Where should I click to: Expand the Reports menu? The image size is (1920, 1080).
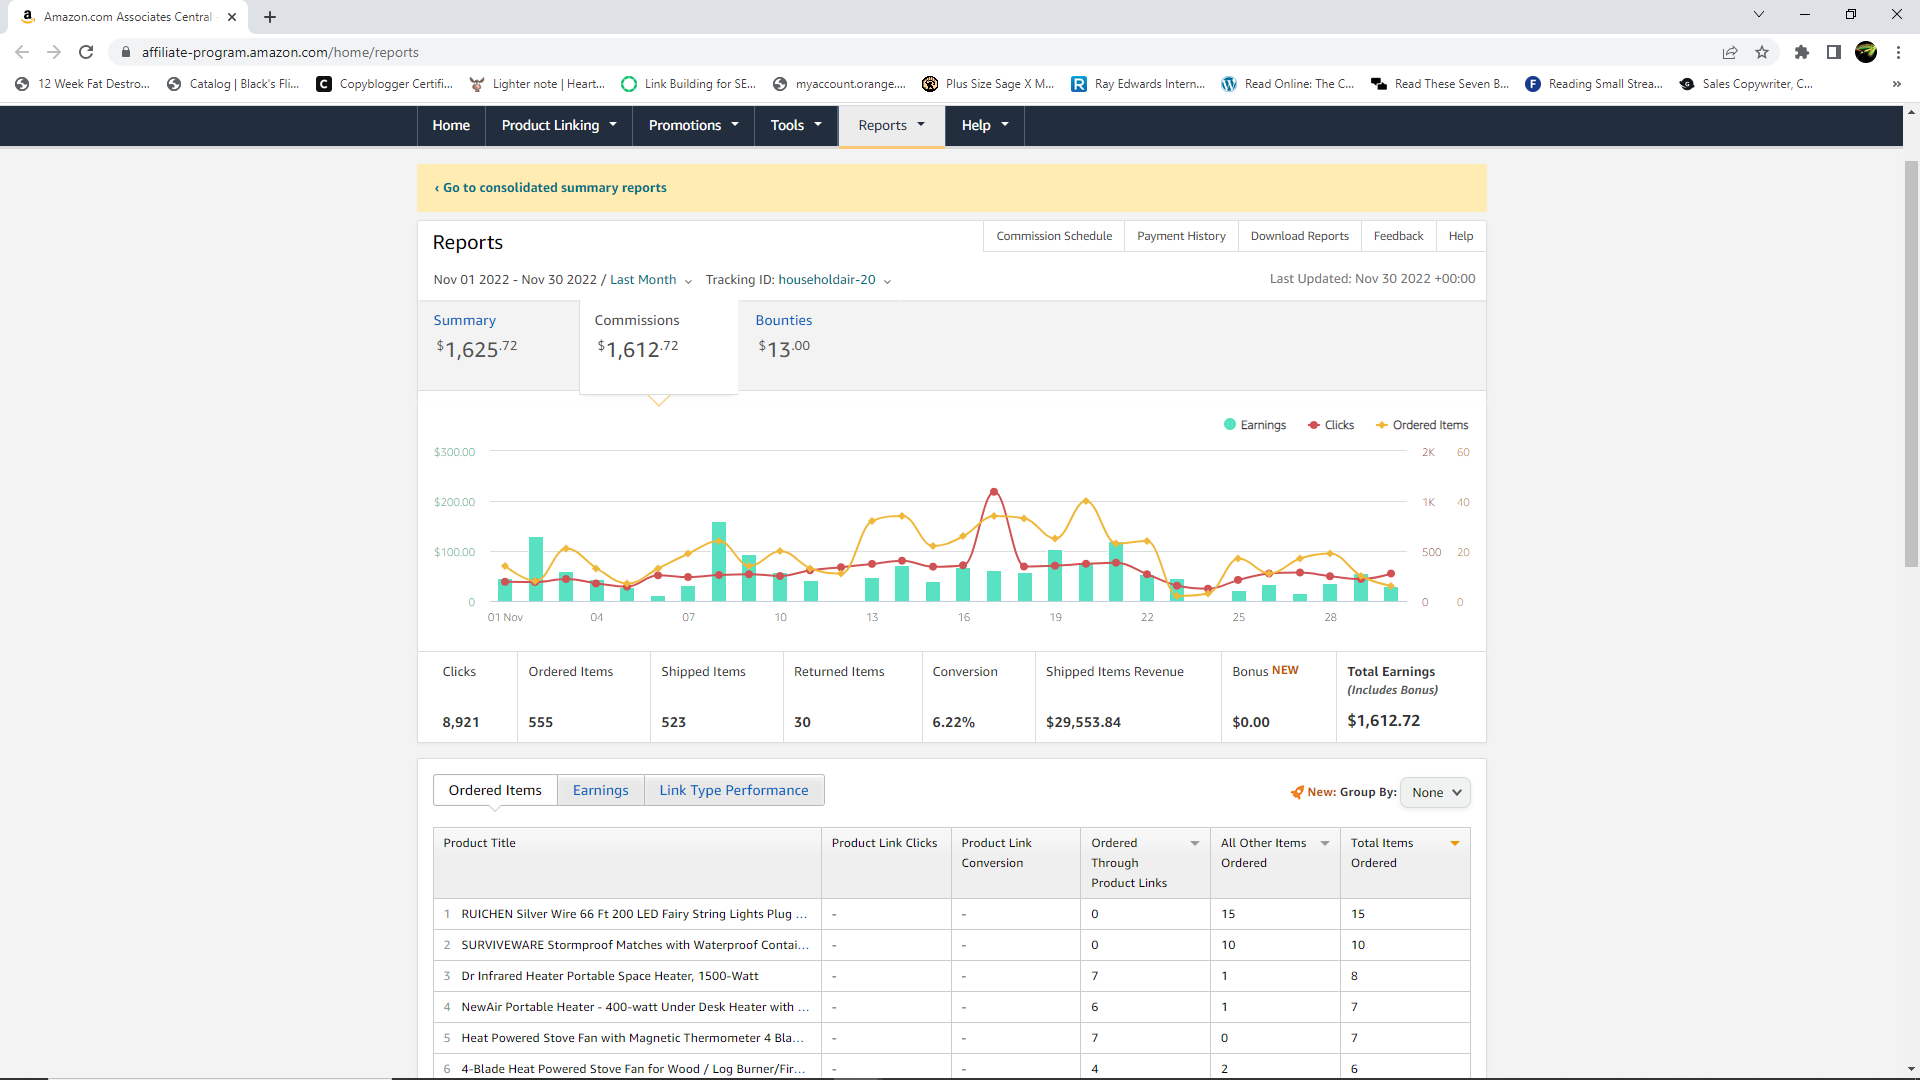click(x=892, y=125)
